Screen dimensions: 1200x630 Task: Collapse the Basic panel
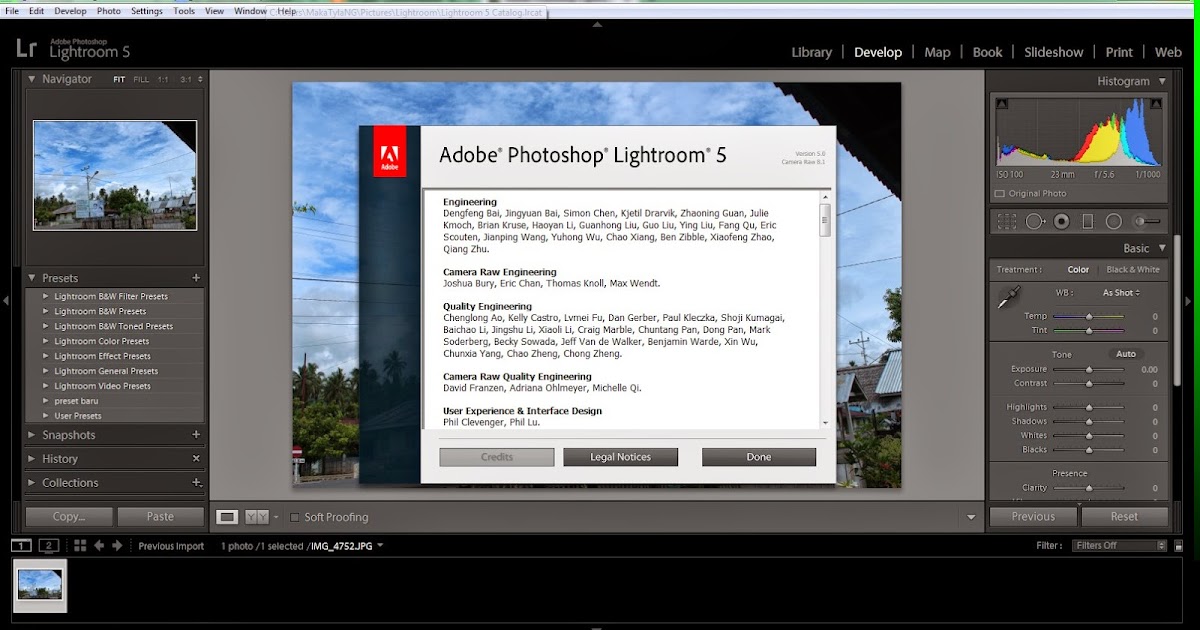1162,248
